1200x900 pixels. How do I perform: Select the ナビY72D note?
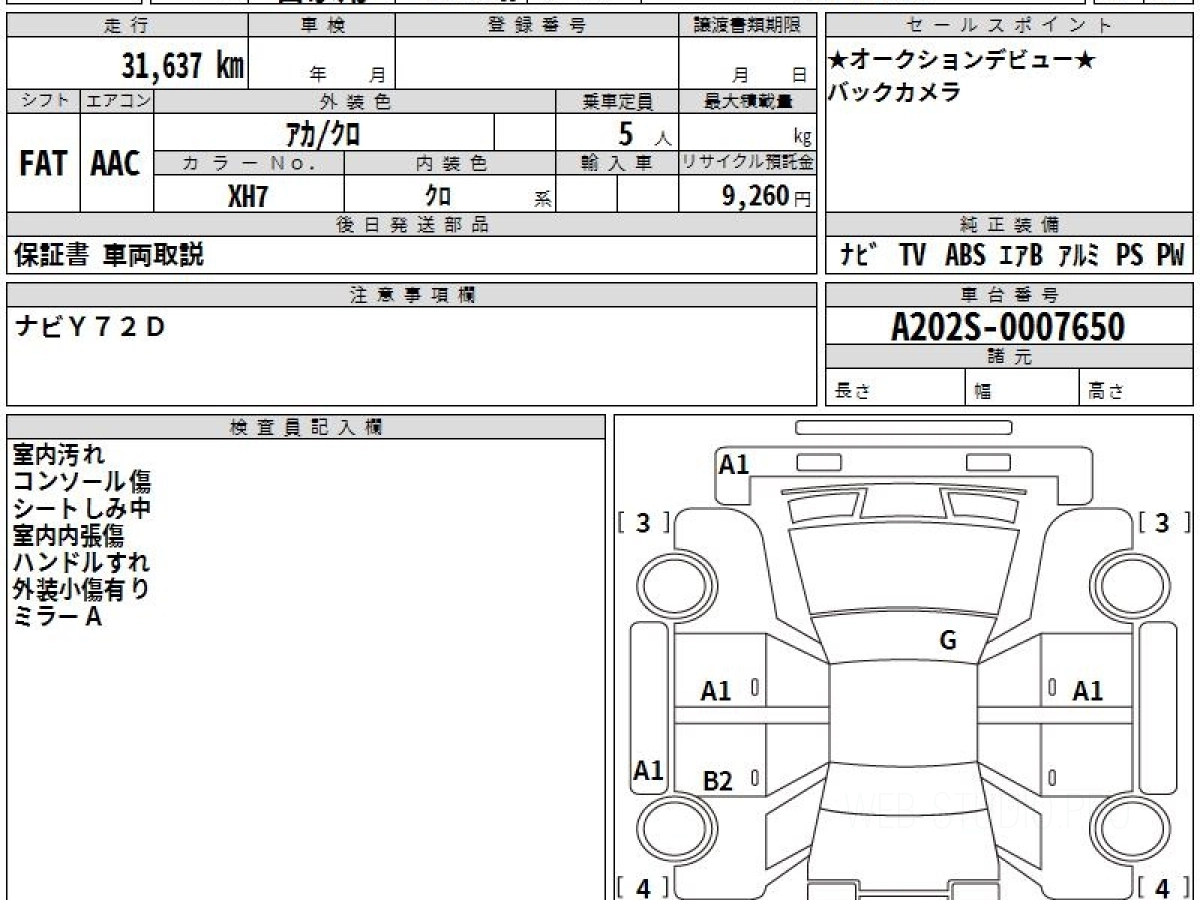tap(90, 327)
